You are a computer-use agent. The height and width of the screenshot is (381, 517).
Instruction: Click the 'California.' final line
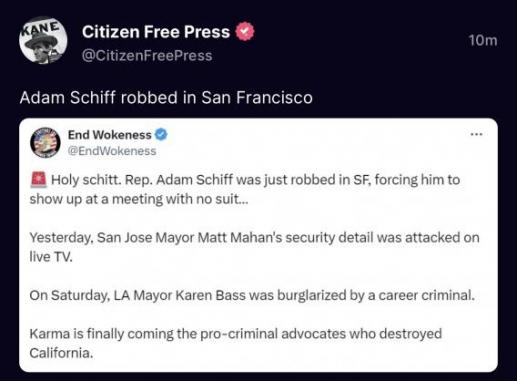(x=61, y=353)
